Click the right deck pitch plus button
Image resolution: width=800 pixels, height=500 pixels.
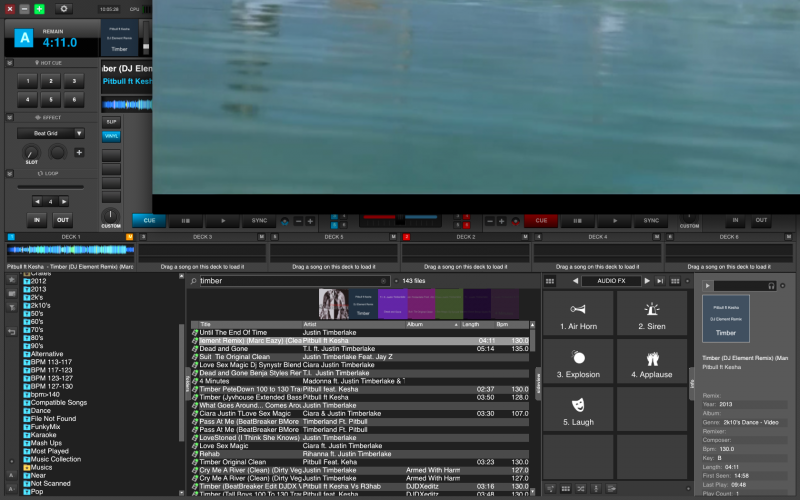pos(502,221)
